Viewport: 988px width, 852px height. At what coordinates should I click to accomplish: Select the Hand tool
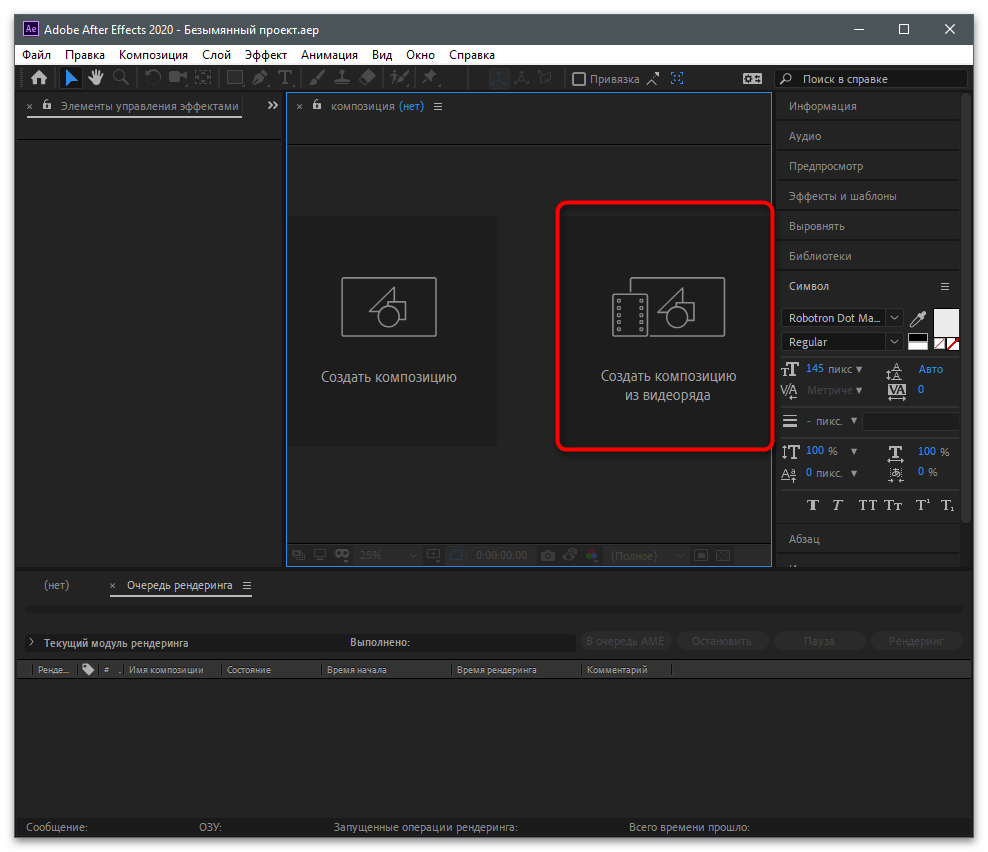tap(96, 78)
